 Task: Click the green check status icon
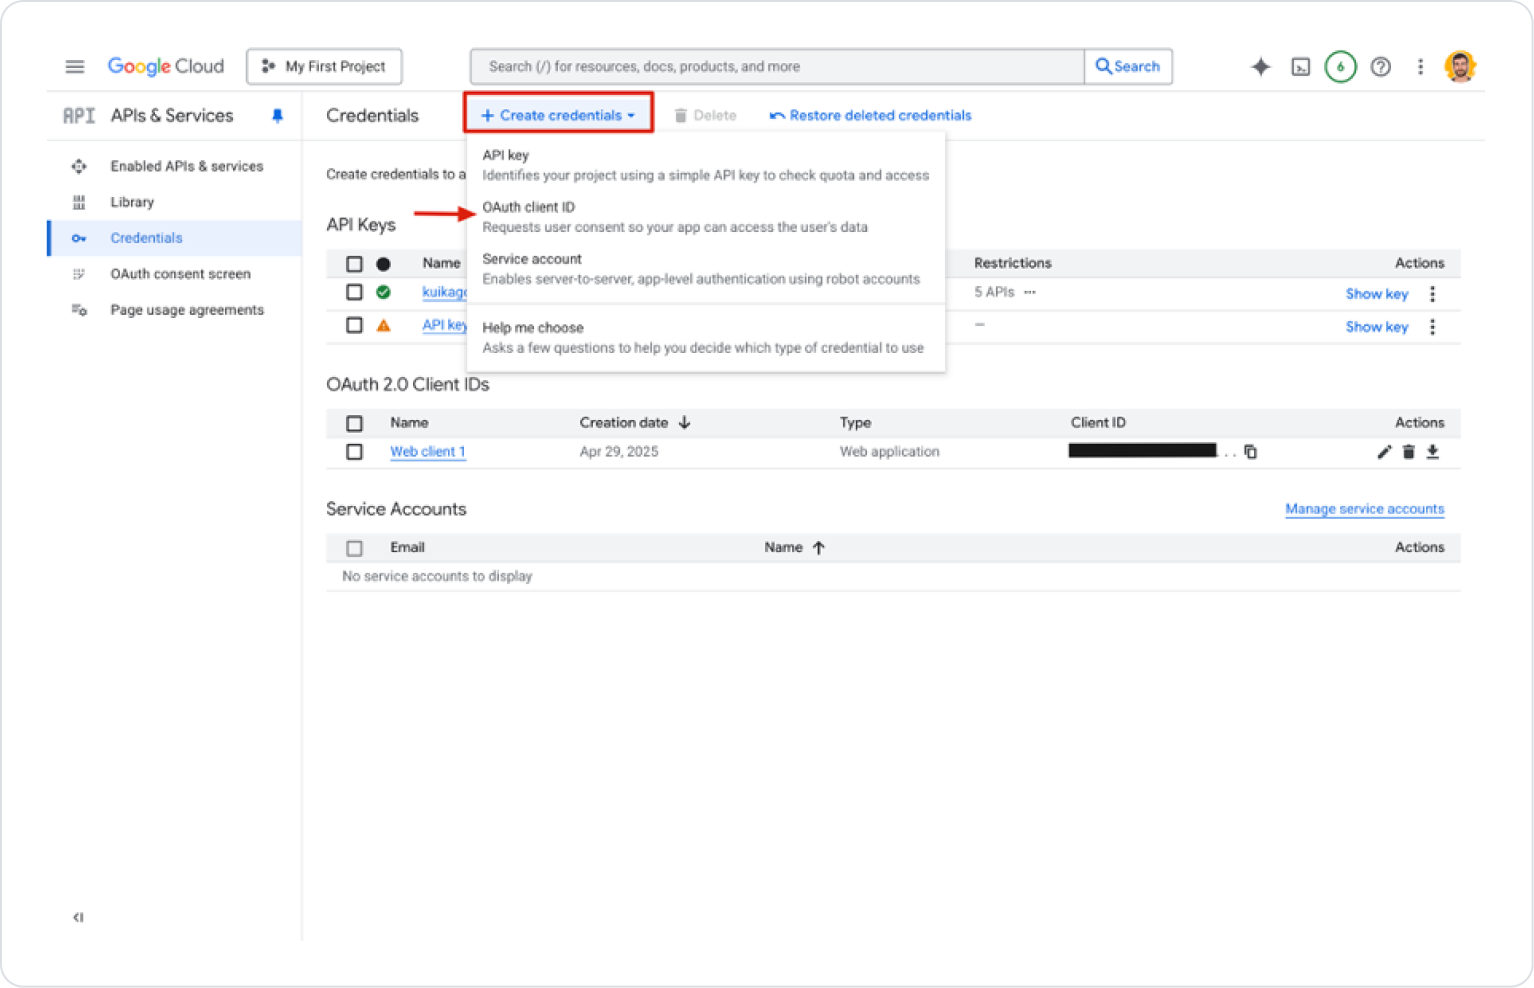click(383, 292)
